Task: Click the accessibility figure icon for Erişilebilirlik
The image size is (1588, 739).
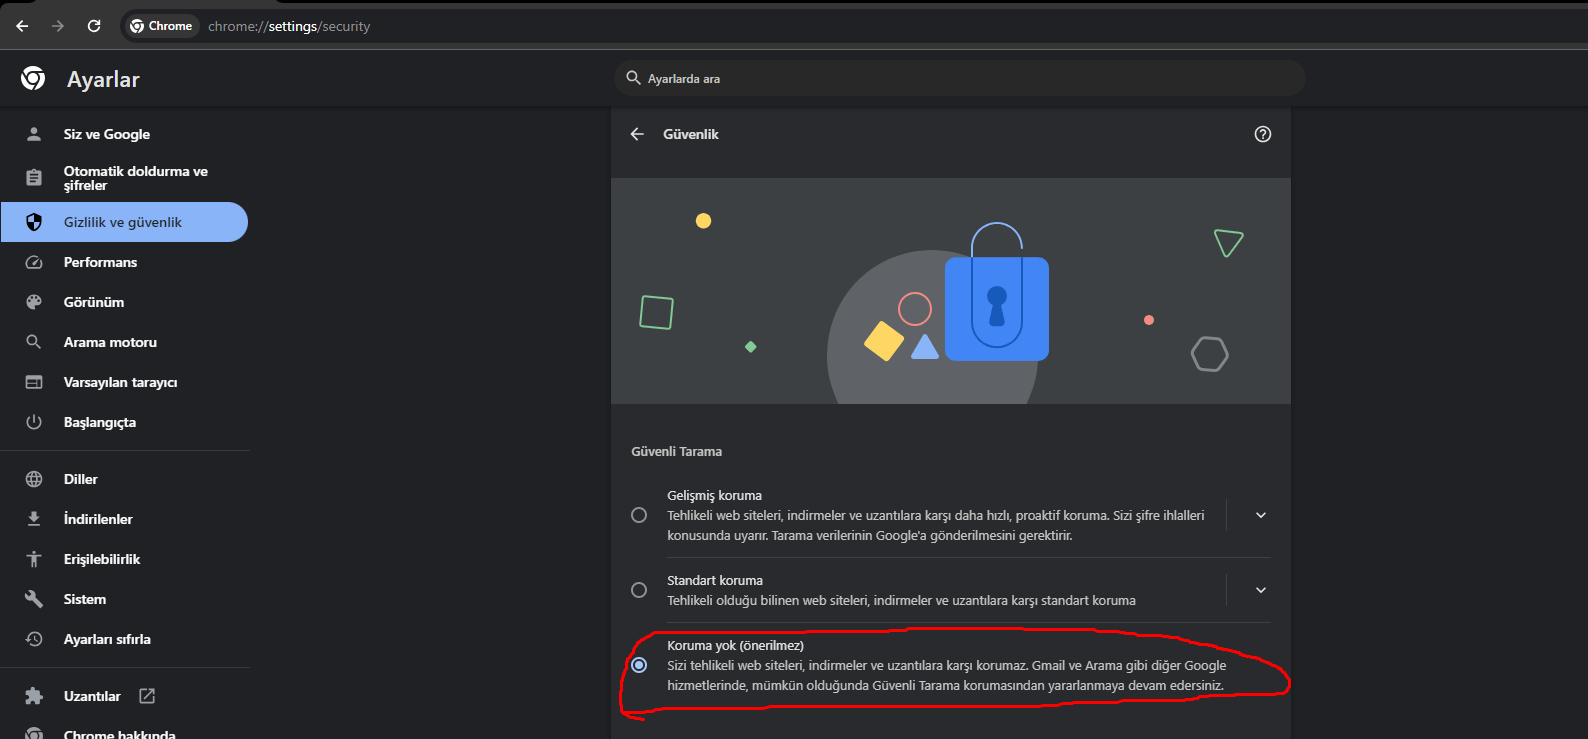Action: coord(34,559)
